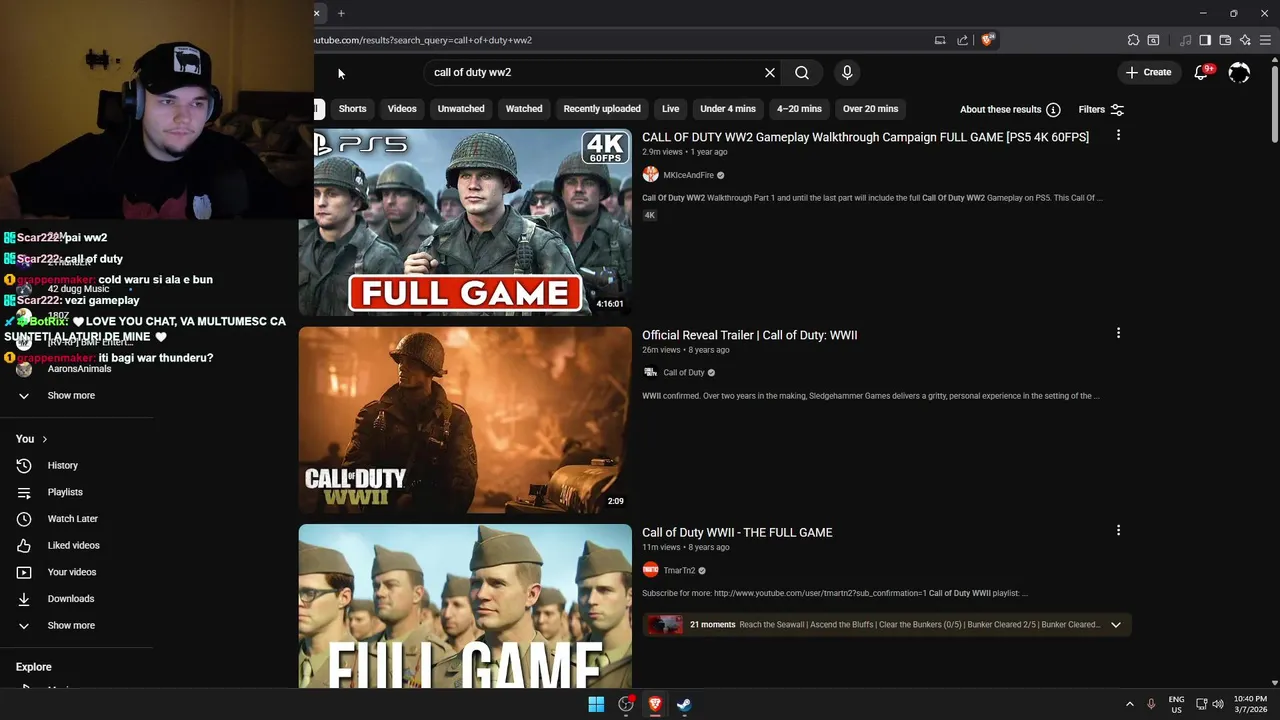Viewport: 1280px width, 720px height.
Task: Click the info icon beside About these results
Action: pyautogui.click(x=1053, y=109)
